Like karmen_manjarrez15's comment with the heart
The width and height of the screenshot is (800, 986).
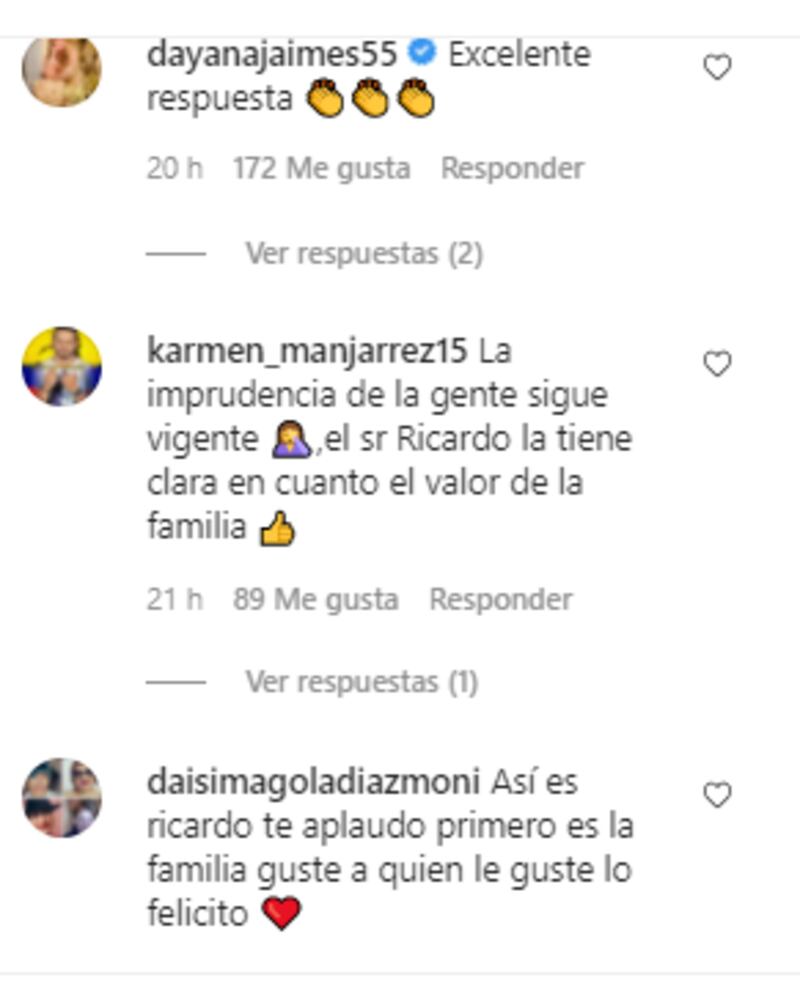tap(717, 363)
